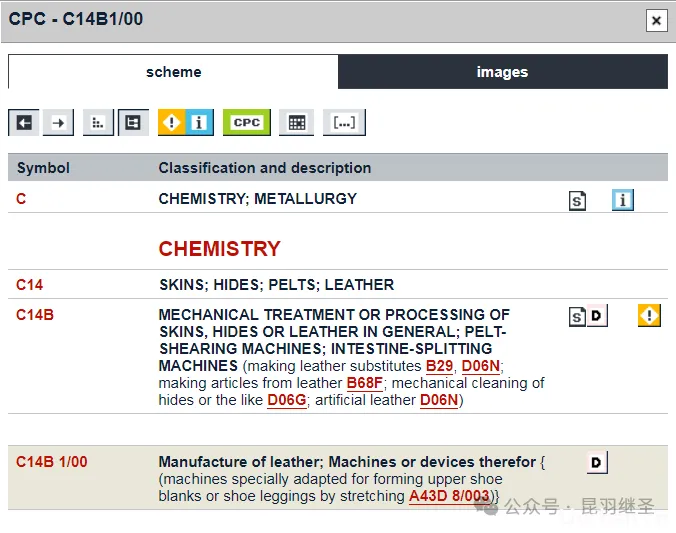Image resolution: width=676 pixels, height=533 pixels.
Task: Click the grid table toolbar icon
Action: (x=296, y=123)
